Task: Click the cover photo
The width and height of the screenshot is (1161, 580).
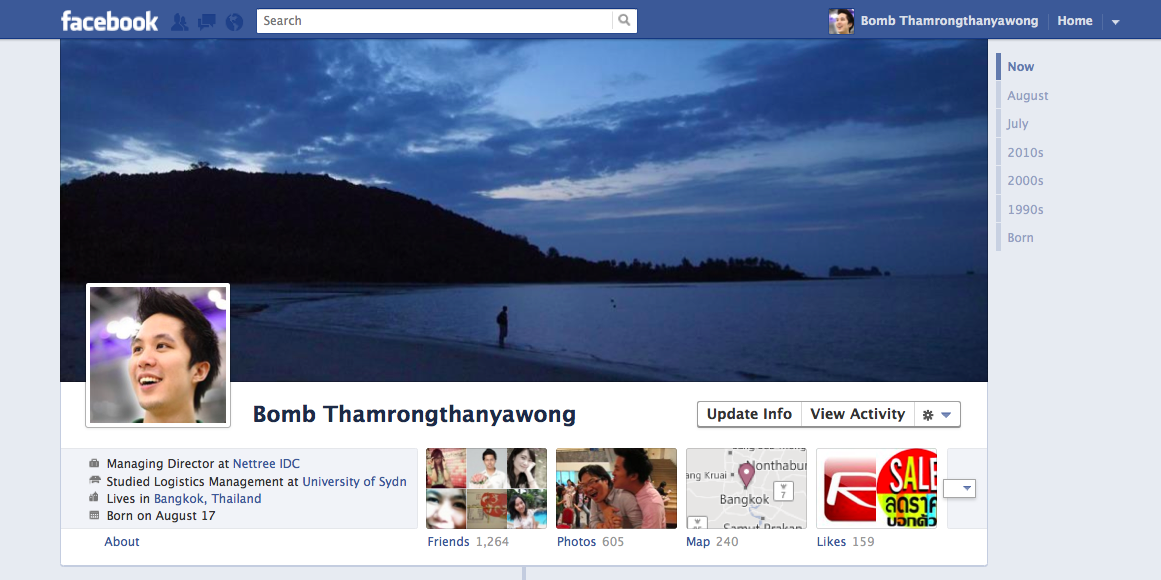Action: click(523, 210)
